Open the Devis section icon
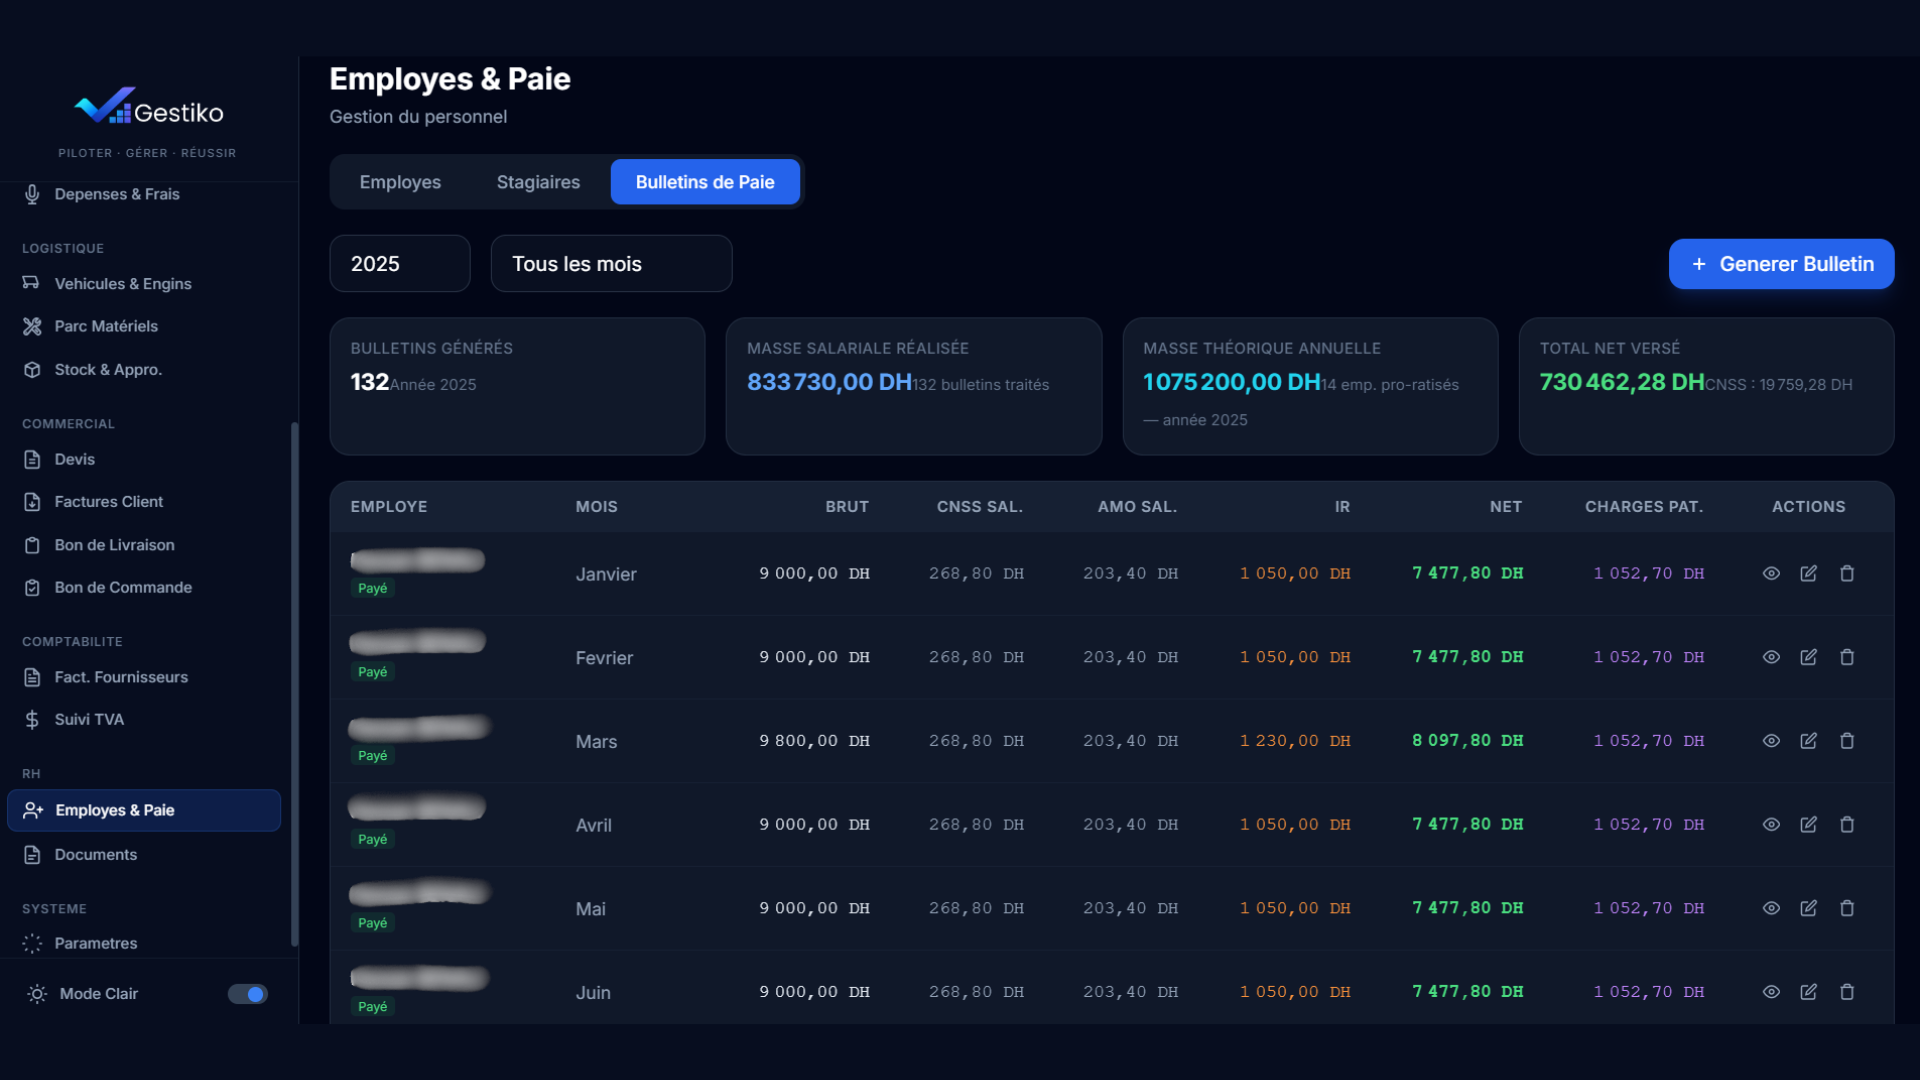 33,459
